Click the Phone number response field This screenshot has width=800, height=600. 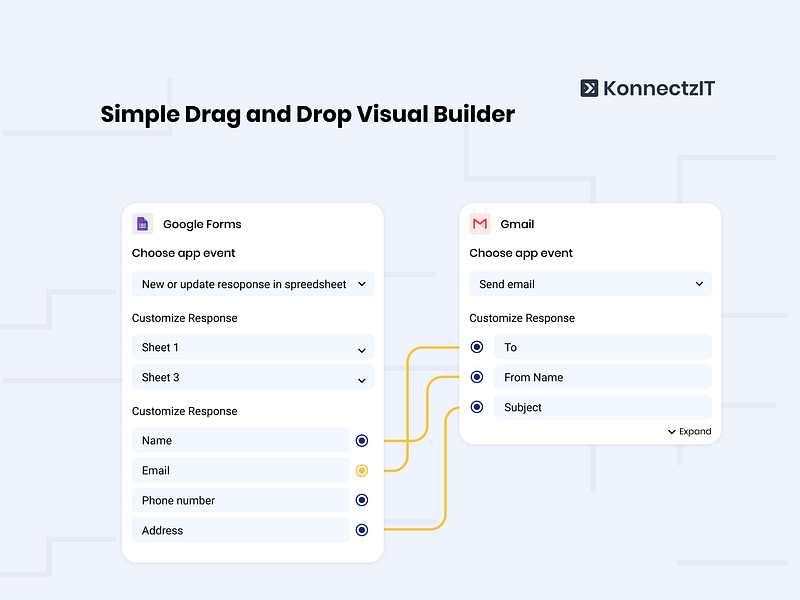click(240, 500)
